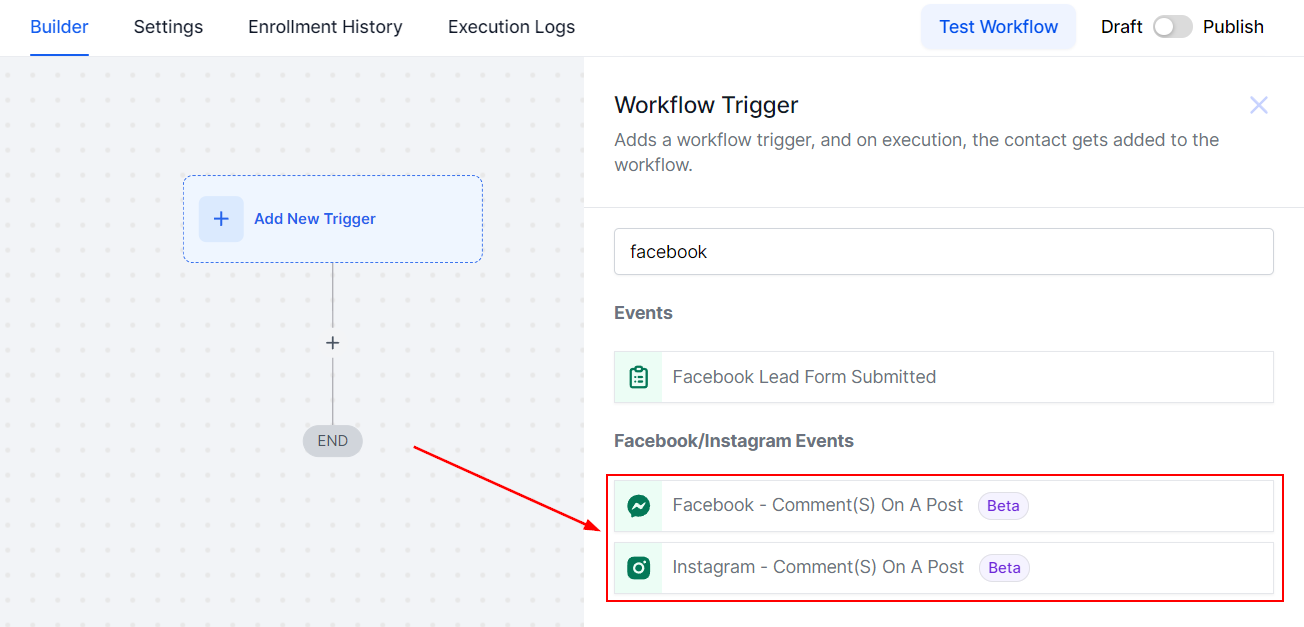Click the Publish label beside the switch
The height and width of the screenshot is (627, 1304).
[x=1233, y=27]
